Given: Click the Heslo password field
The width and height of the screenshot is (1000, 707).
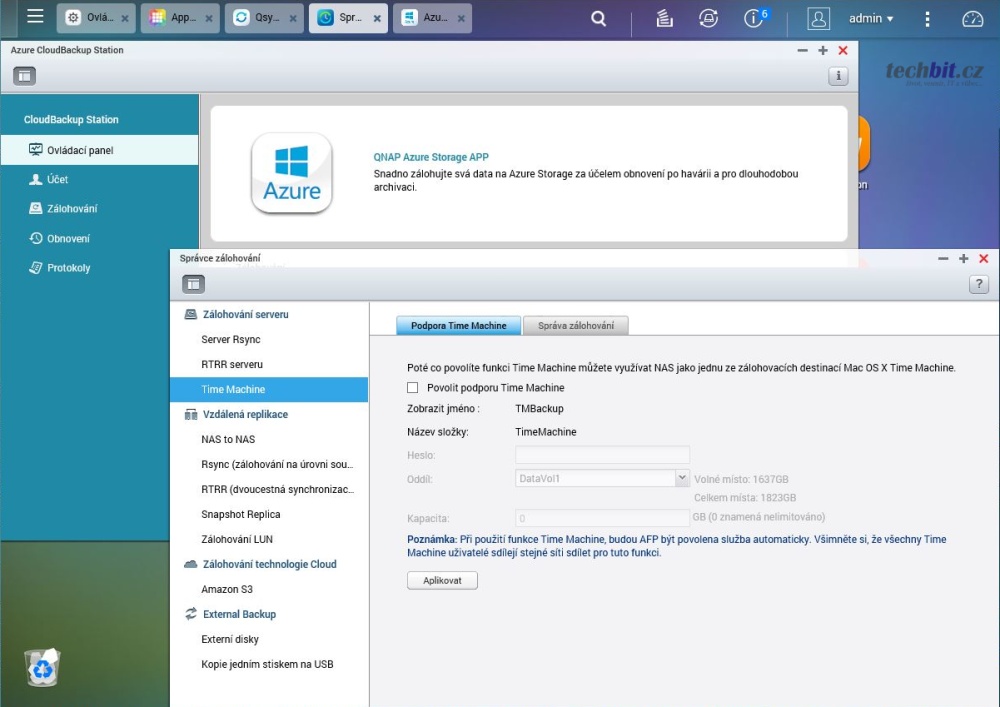Looking at the screenshot, I should [602, 455].
